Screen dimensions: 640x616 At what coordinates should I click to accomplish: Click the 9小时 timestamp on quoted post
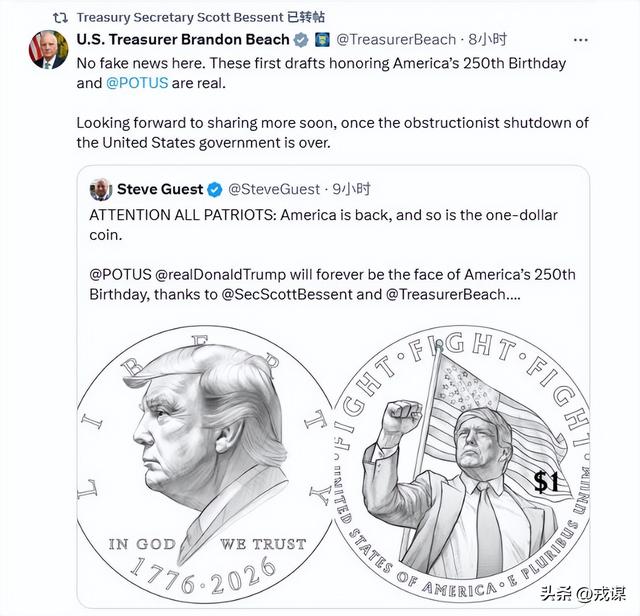click(x=351, y=189)
